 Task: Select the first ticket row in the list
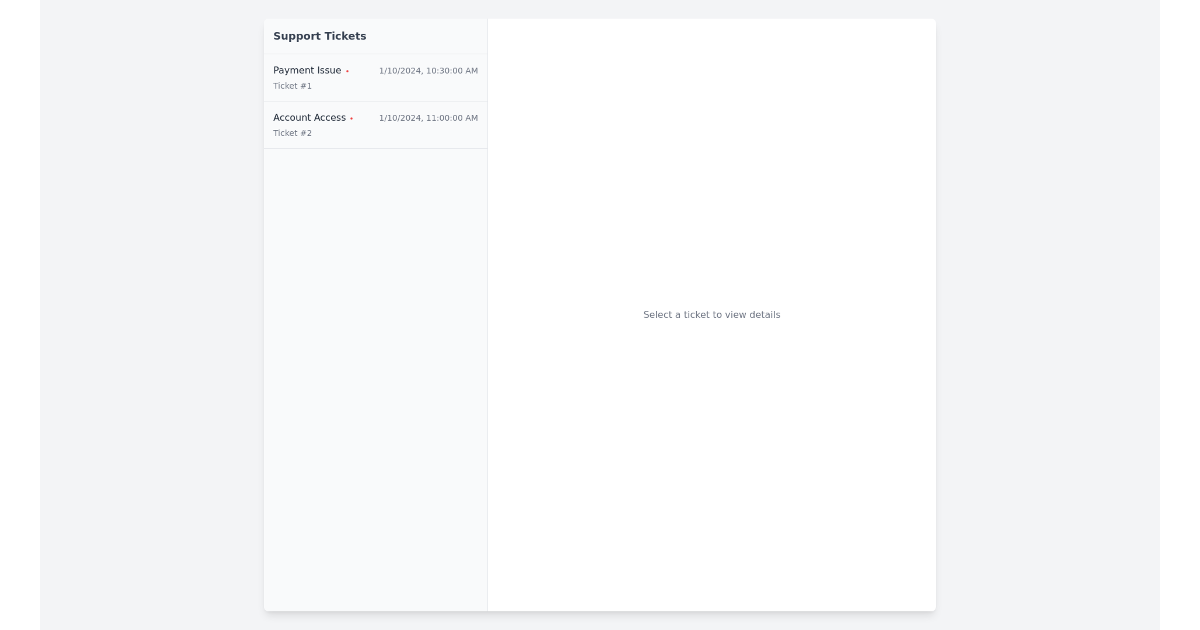(x=375, y=77)
